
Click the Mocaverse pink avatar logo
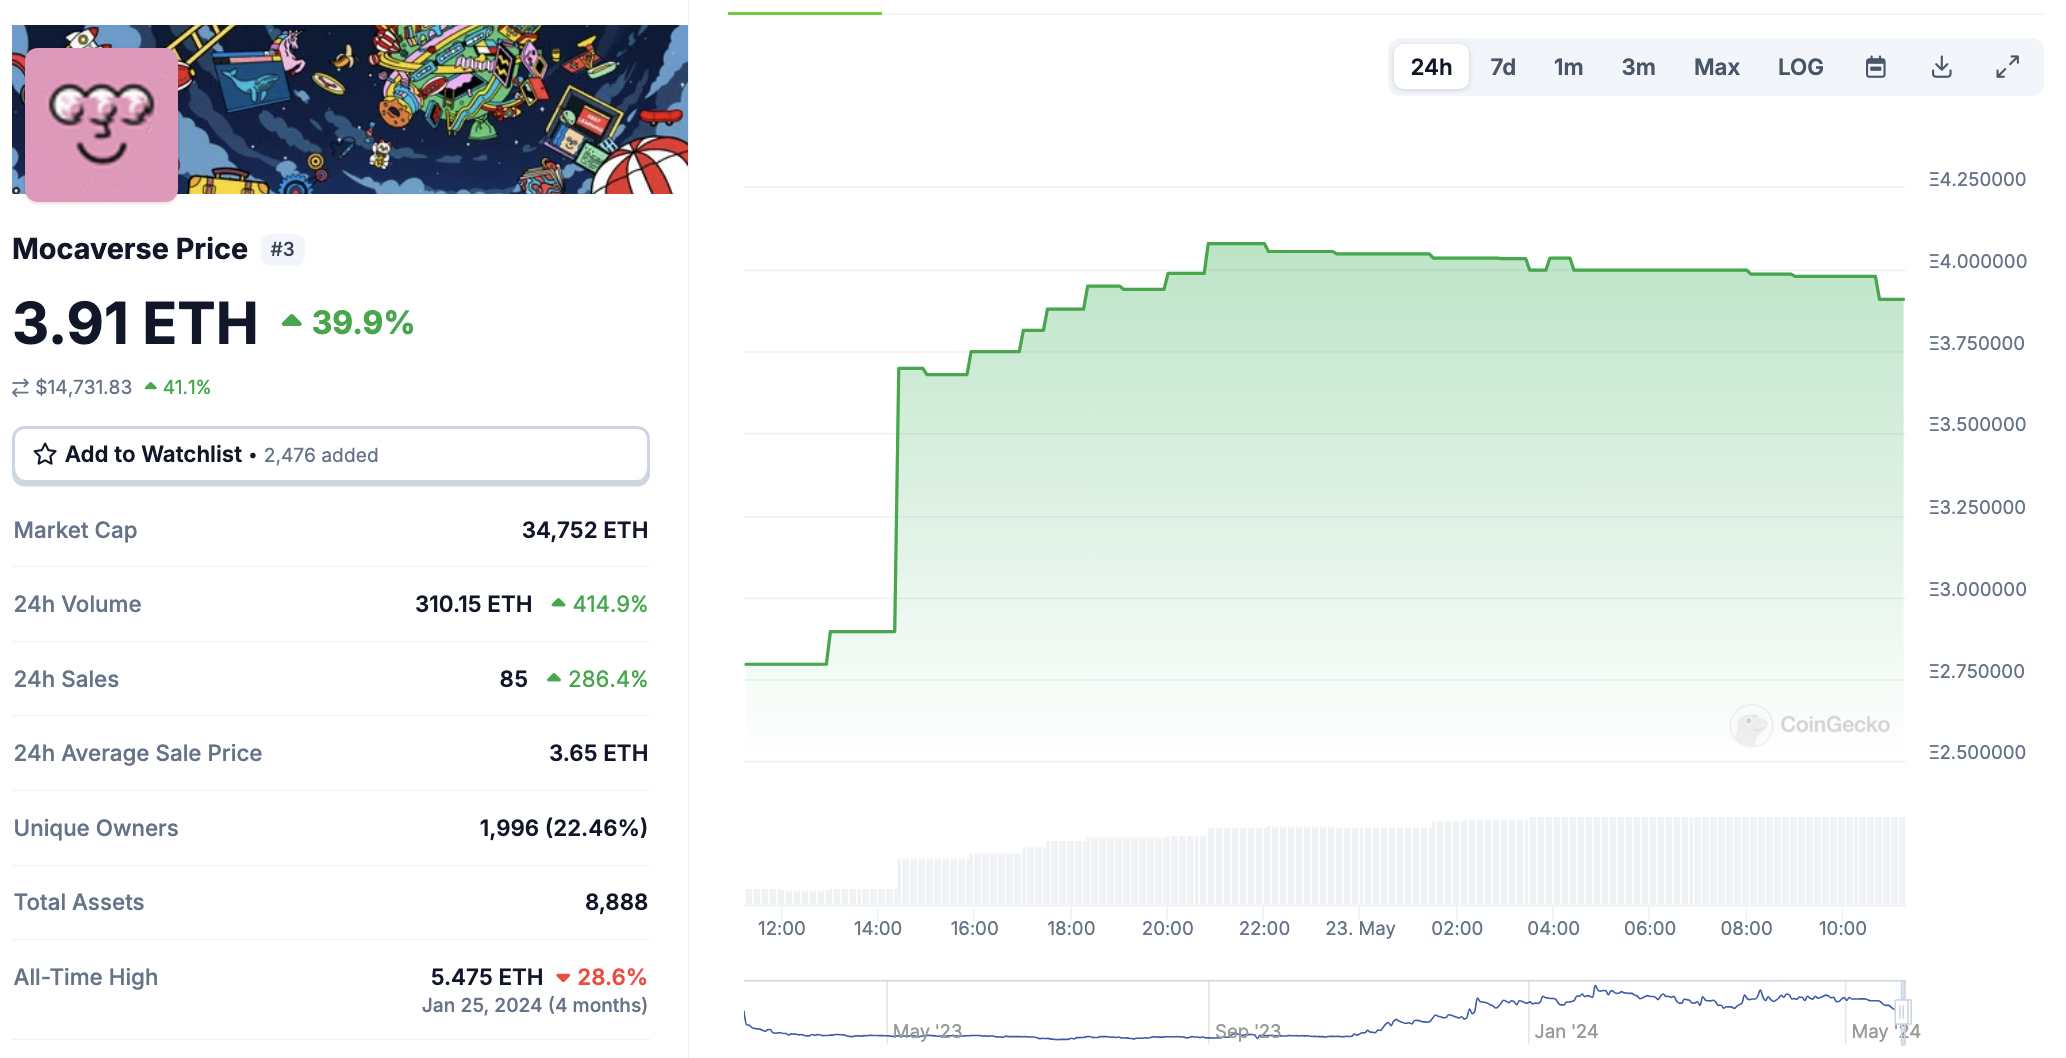click(x=101, y=124)
